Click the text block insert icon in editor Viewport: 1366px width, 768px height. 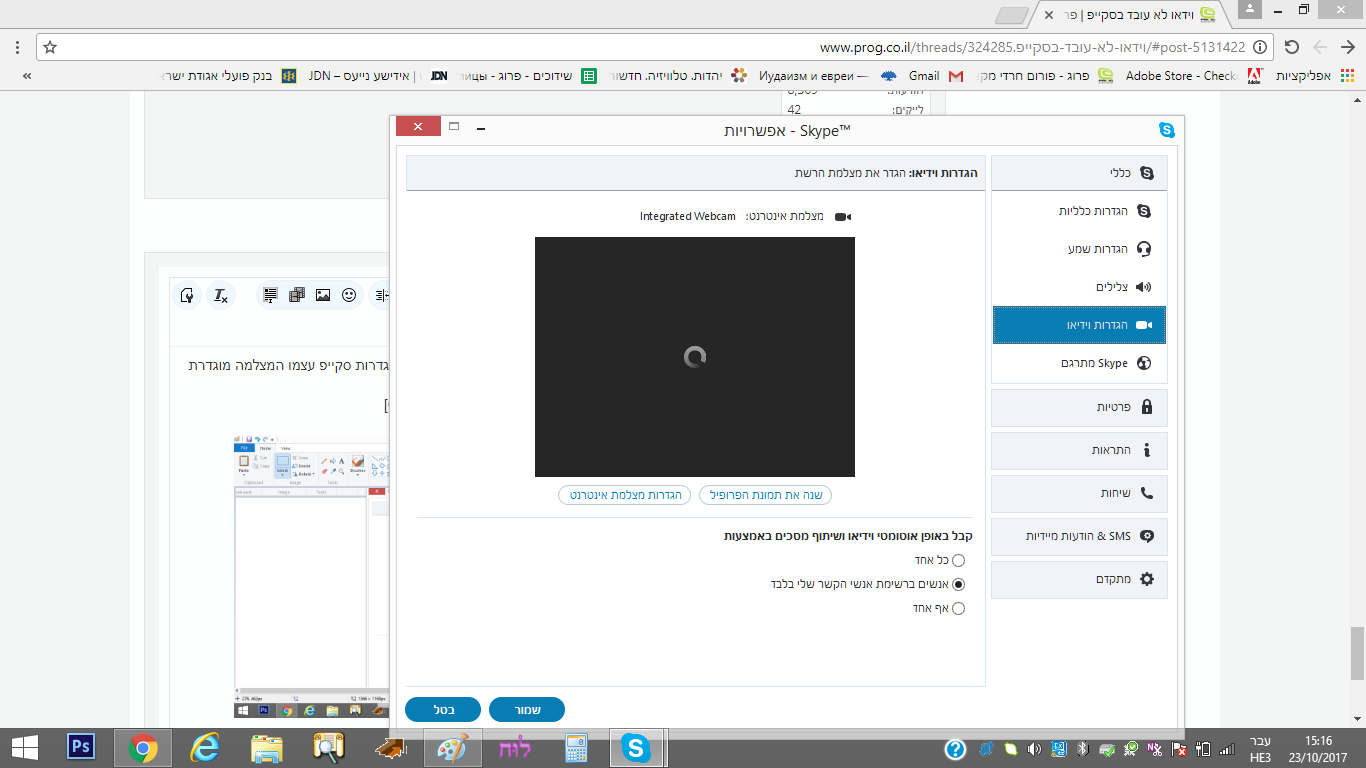pyautogui.click(x=270, y=295)
